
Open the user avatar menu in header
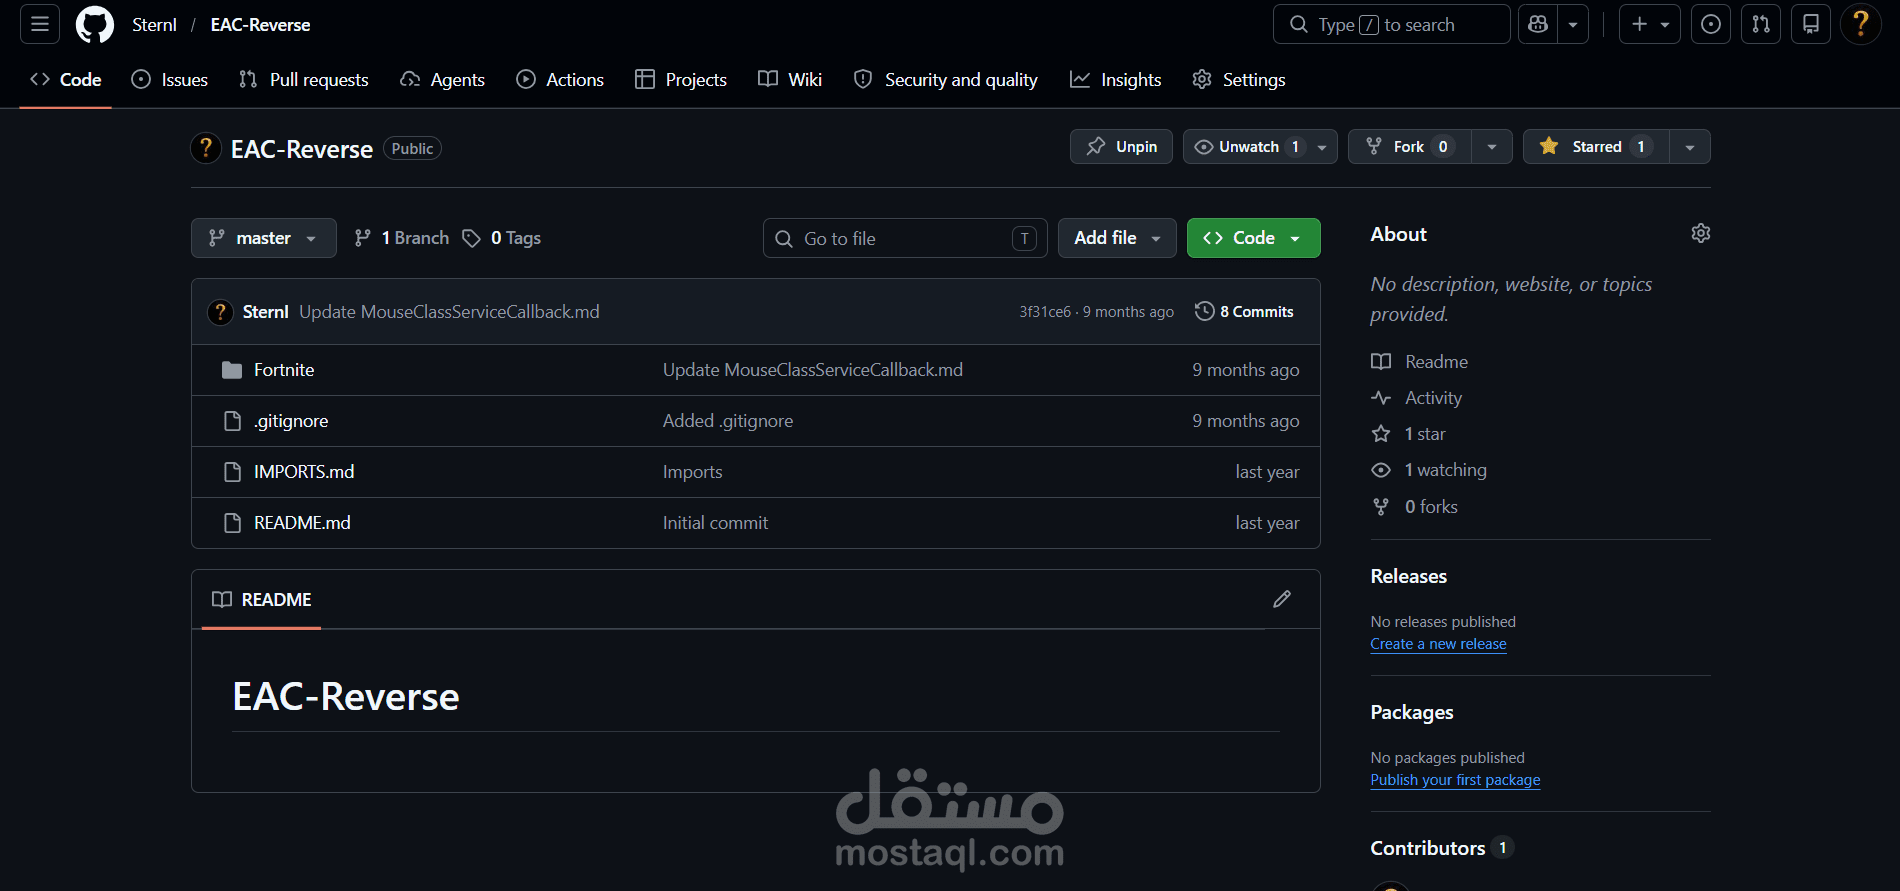pos(1861,24)
